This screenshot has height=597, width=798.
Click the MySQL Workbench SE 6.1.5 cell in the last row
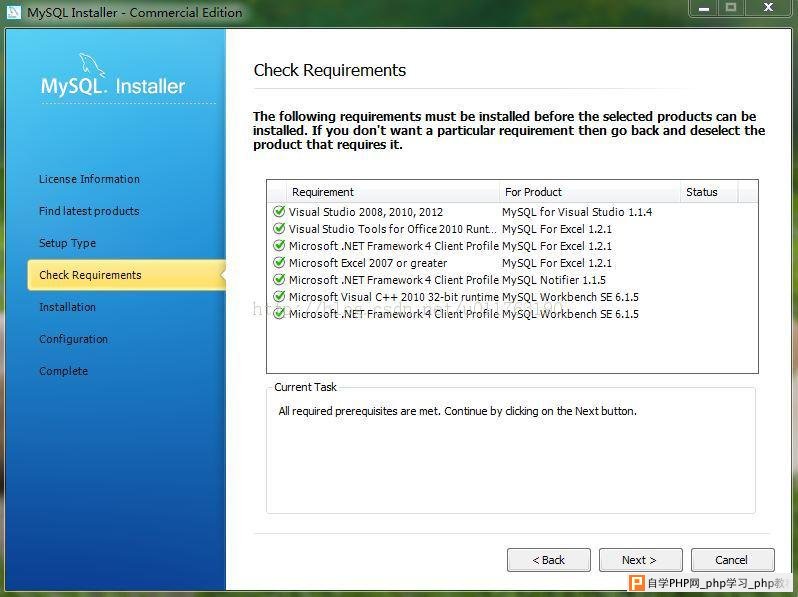pyautogui.click(x=570, y=314)
